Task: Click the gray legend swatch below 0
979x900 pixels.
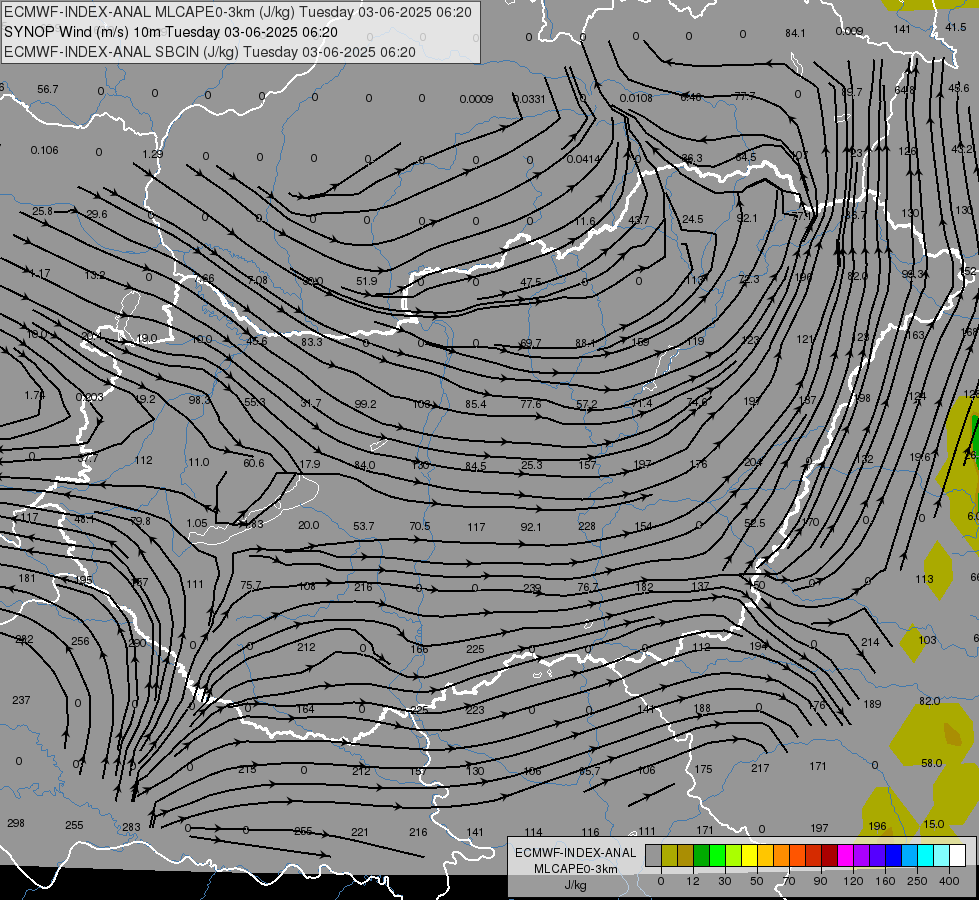Action: (x=654, y=856)
